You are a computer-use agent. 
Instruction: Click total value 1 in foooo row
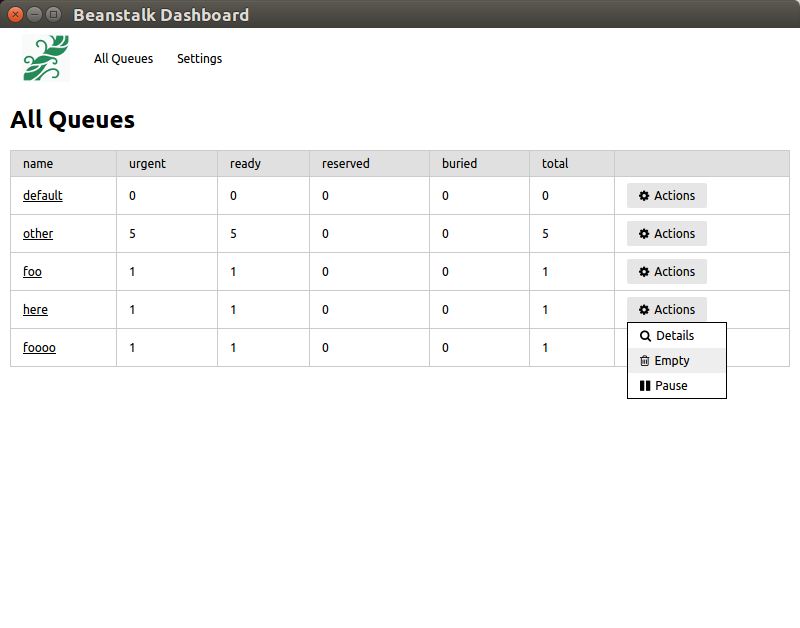(x=545, y=348)
